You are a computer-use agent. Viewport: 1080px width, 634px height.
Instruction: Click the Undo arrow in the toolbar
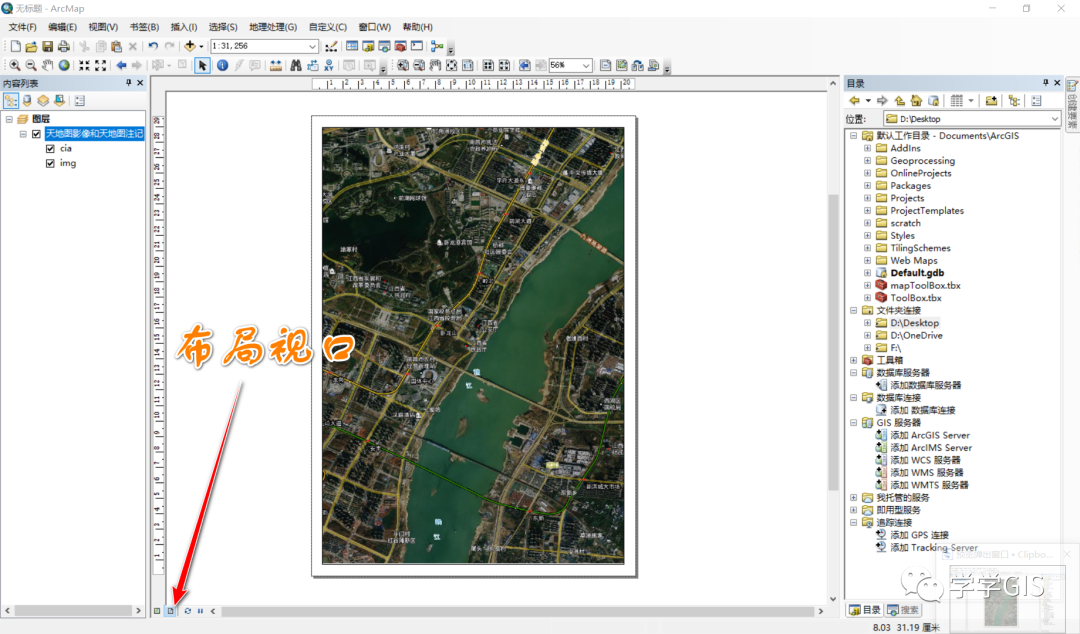pos(153,46)
